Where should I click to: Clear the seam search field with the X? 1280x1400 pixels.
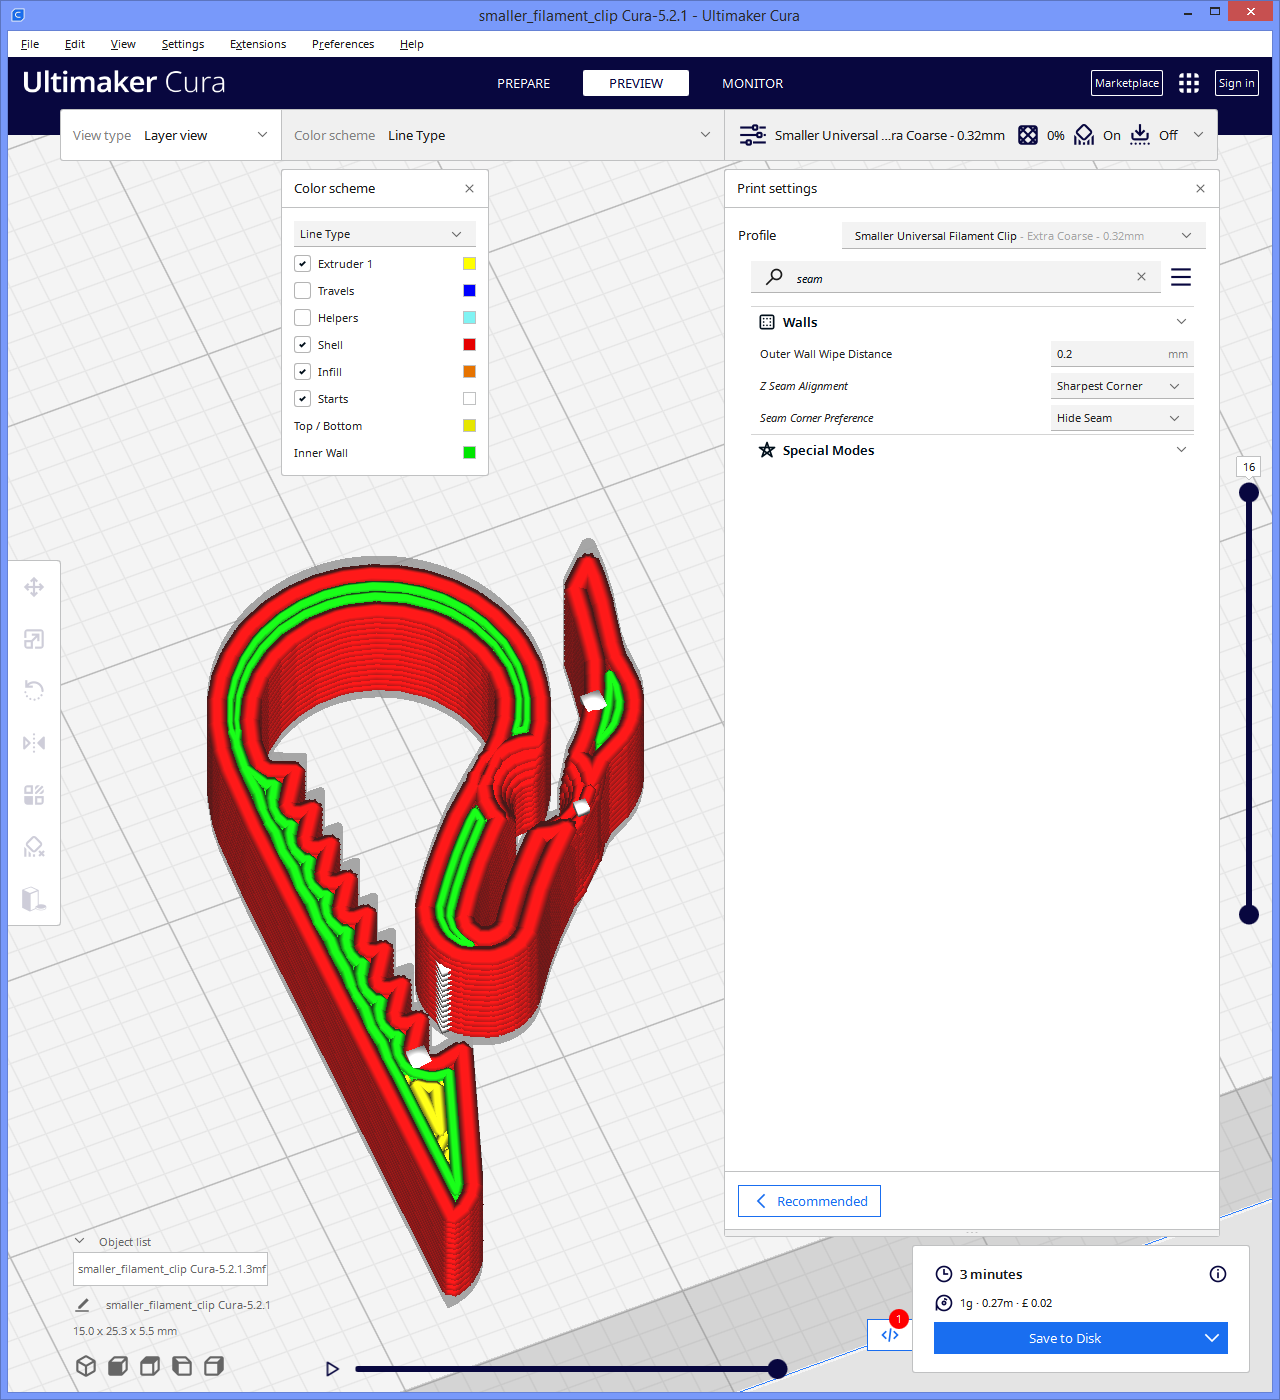pyautogui.click(x=1141, y=277)
